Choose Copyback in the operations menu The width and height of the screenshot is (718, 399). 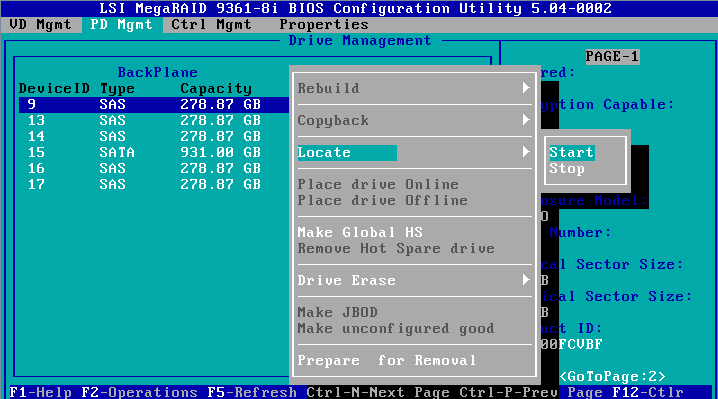point(333,120)
